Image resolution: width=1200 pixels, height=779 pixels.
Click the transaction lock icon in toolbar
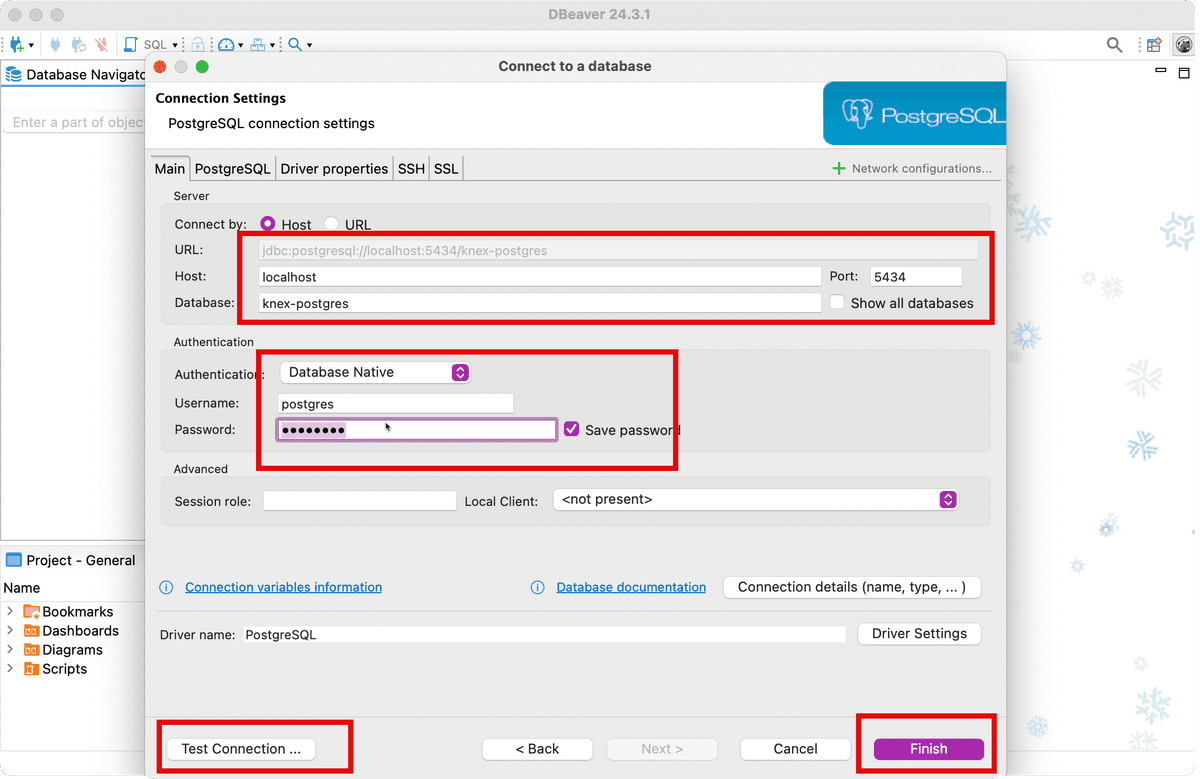[x=198, y=45]
